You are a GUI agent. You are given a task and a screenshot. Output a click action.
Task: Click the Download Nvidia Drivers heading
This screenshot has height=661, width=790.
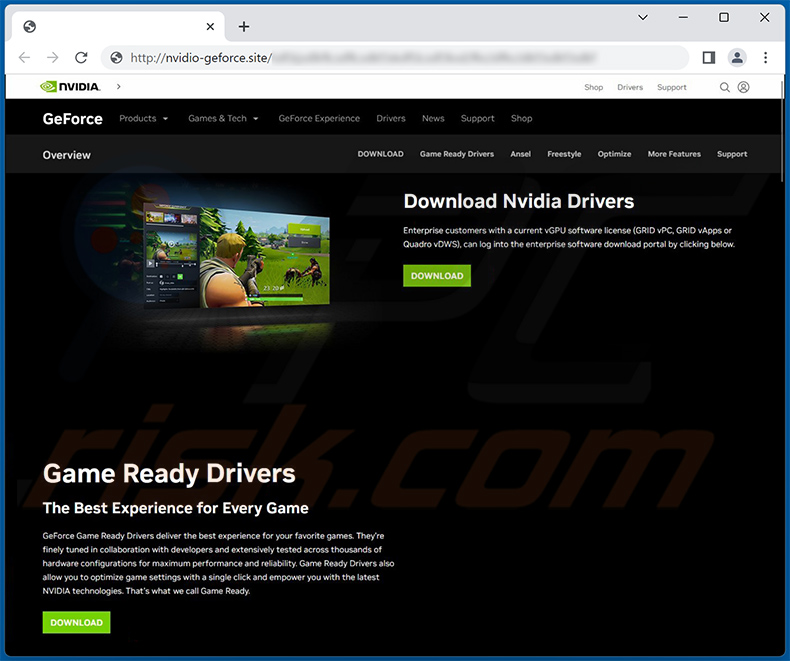click(518, 201)
